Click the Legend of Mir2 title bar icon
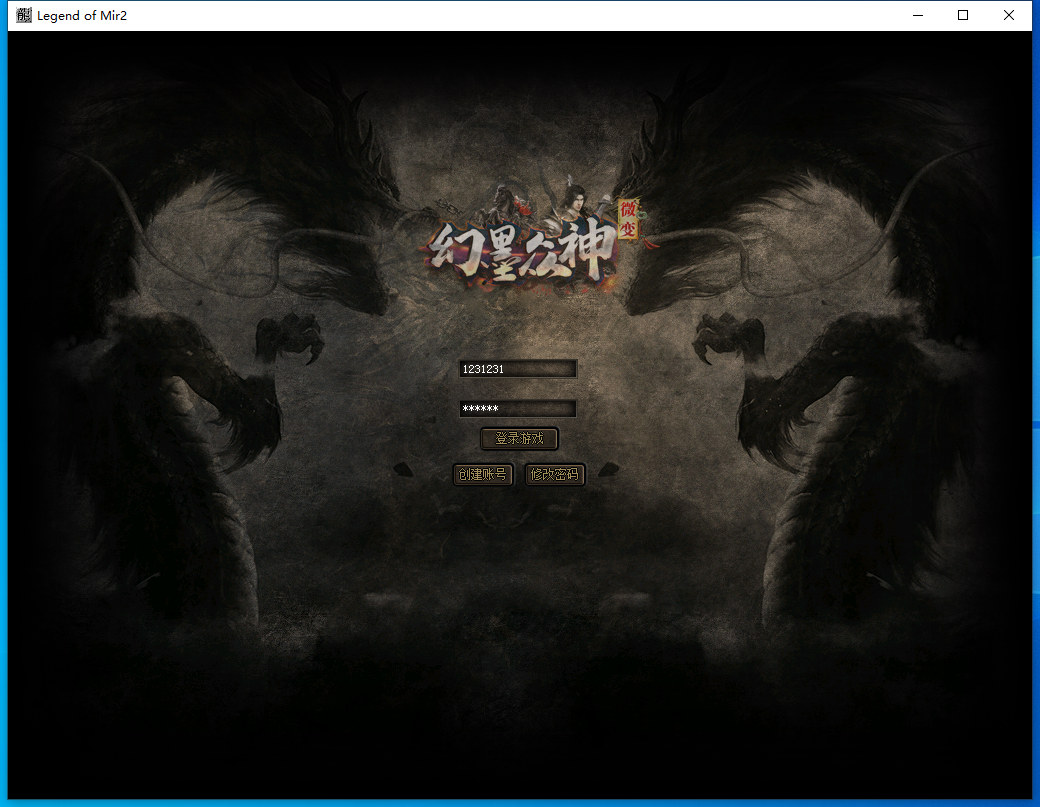1040x807 pixels. click(24, 15)
